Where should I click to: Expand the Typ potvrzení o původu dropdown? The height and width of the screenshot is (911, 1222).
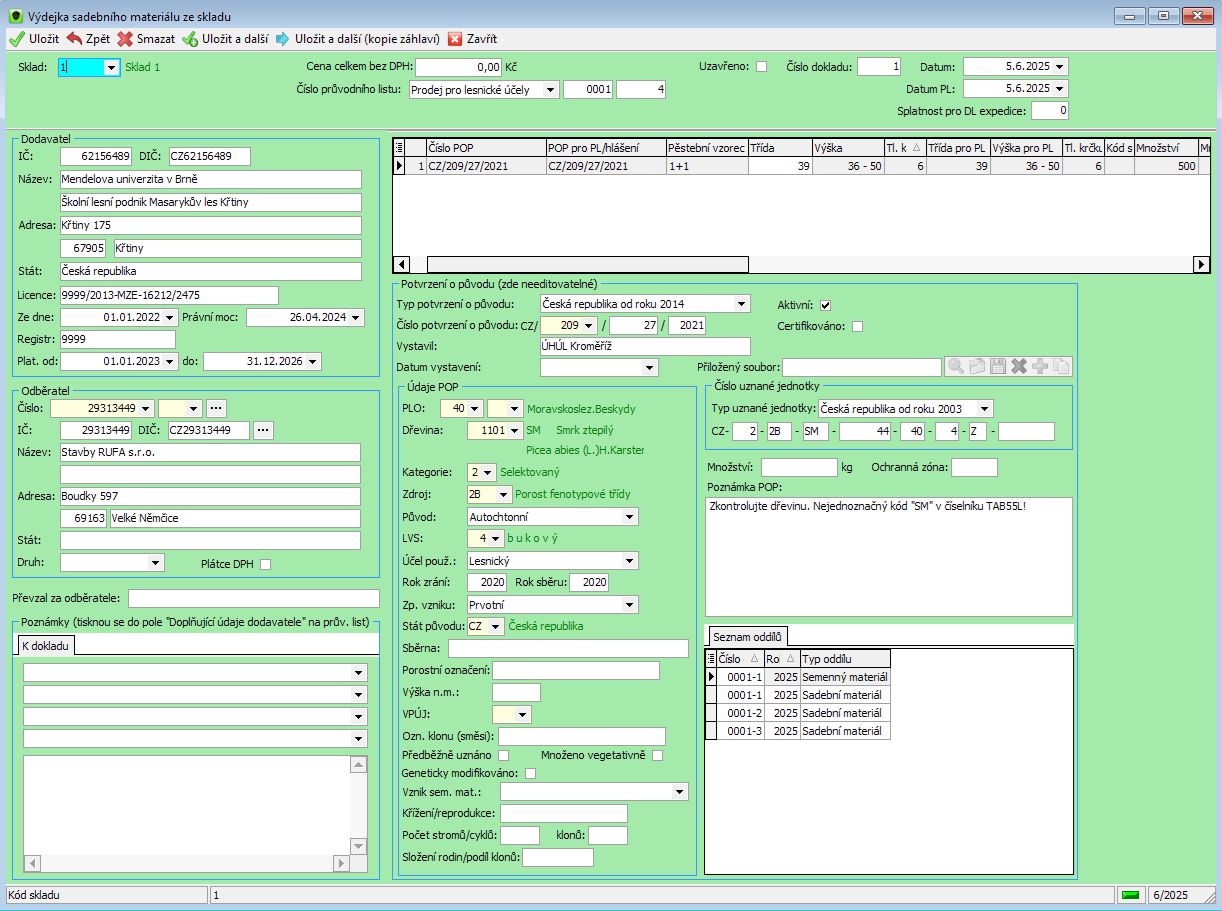pyautogui.click(x=740, y=304)
